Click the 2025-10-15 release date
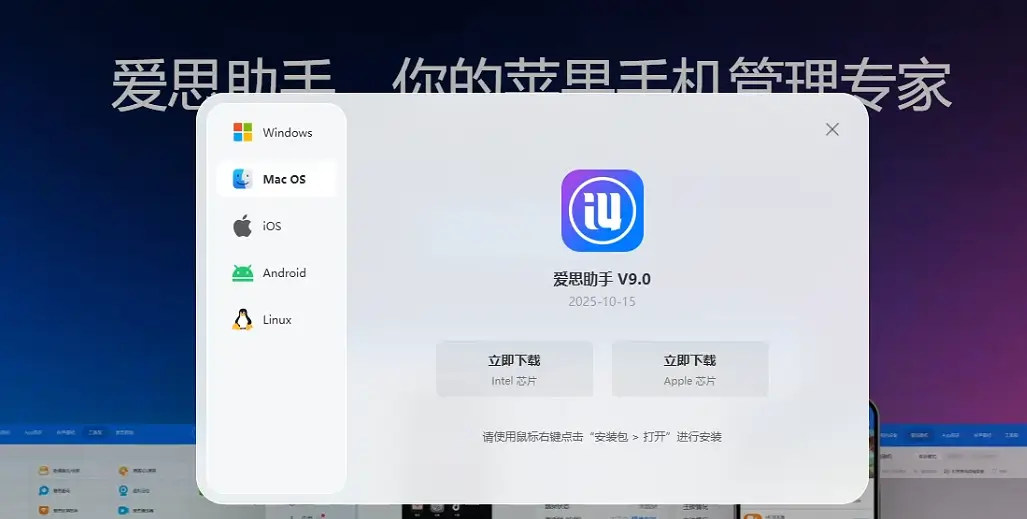This screenshot has height=519, width=1027. (602, 301)
